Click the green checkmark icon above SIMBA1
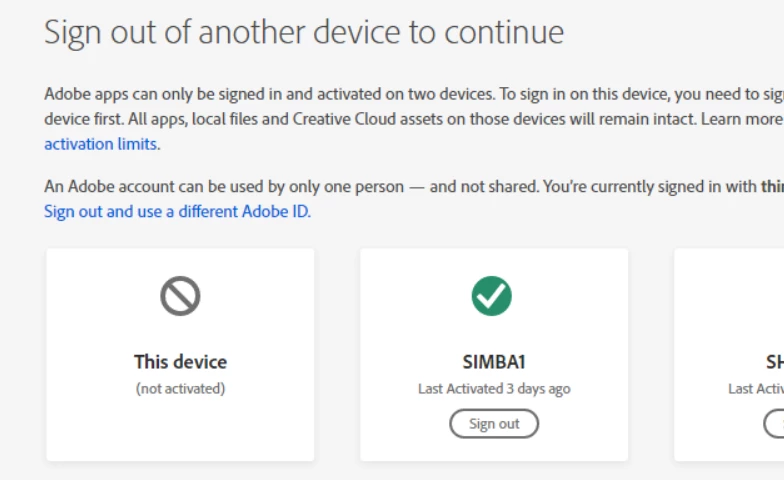784x480 pixels. pyautogui.click(x=492, y=296)
